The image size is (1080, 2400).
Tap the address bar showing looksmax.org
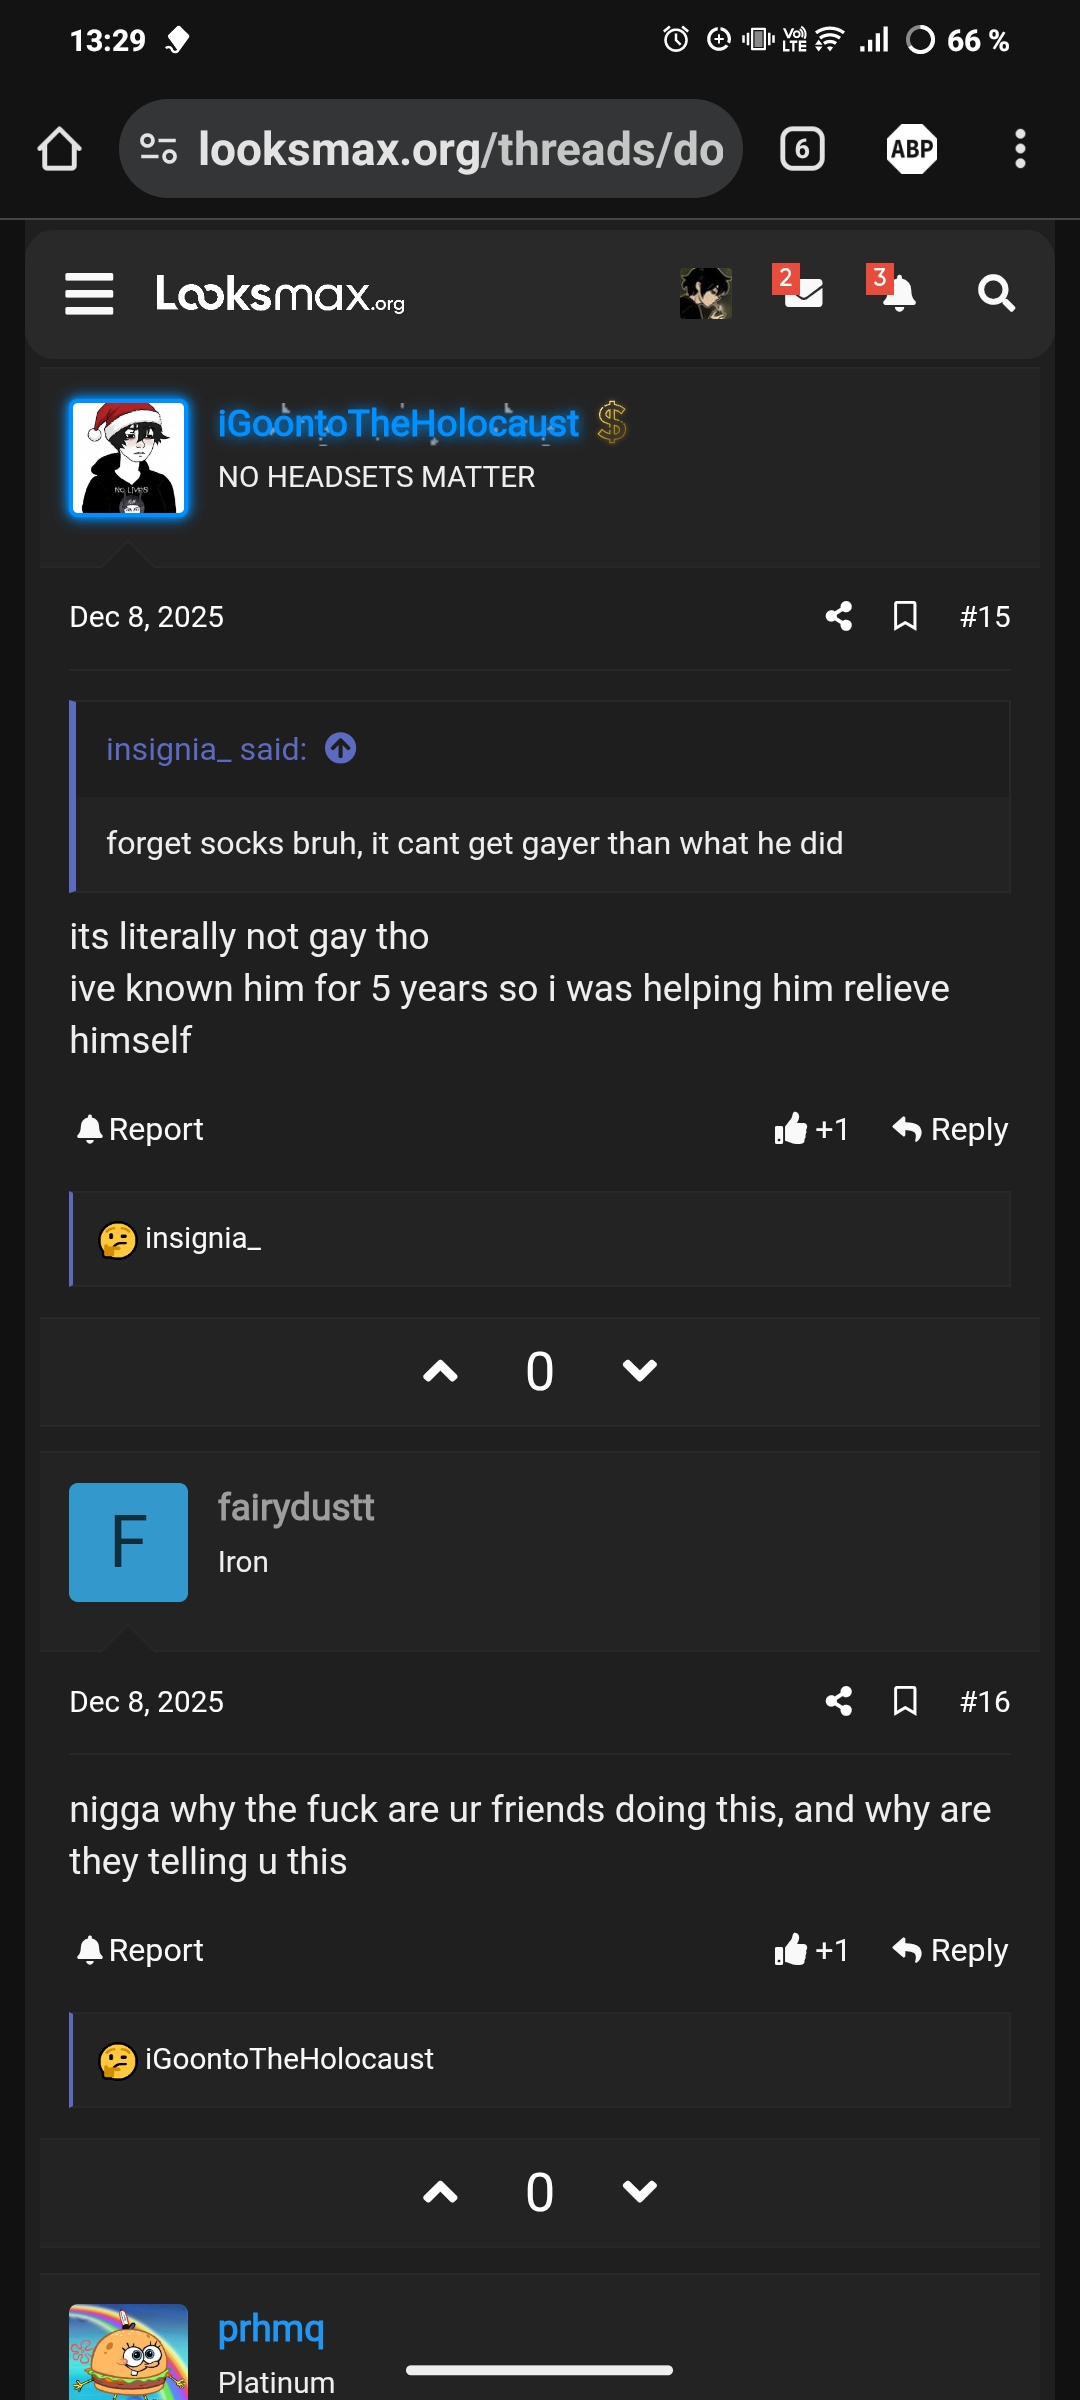(432, 148)
